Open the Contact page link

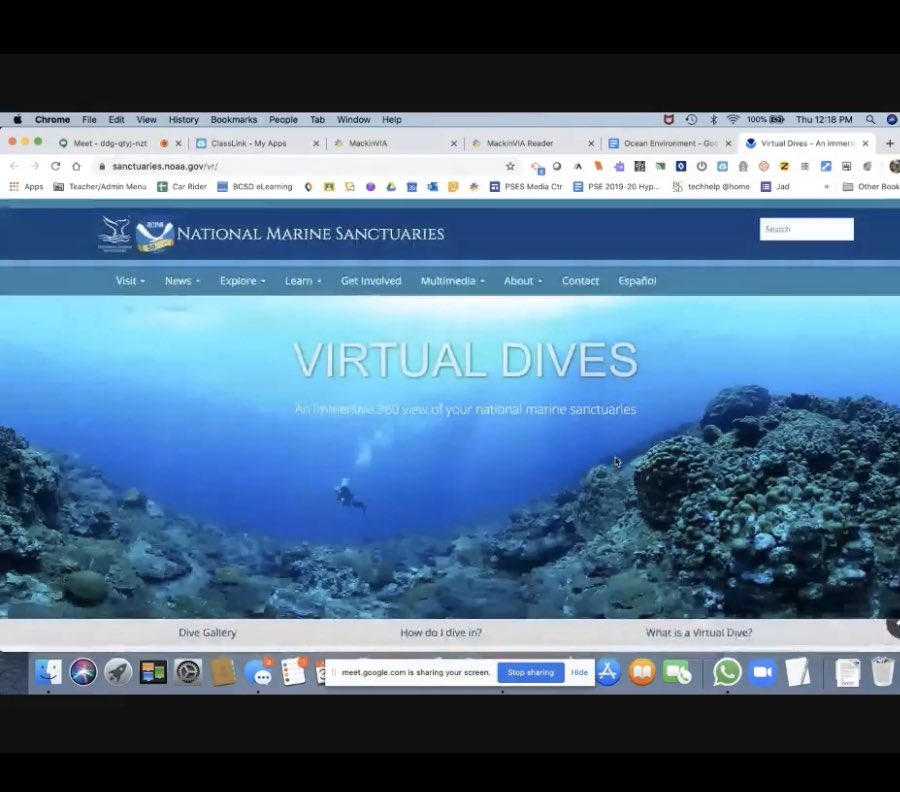coord(580,281)
